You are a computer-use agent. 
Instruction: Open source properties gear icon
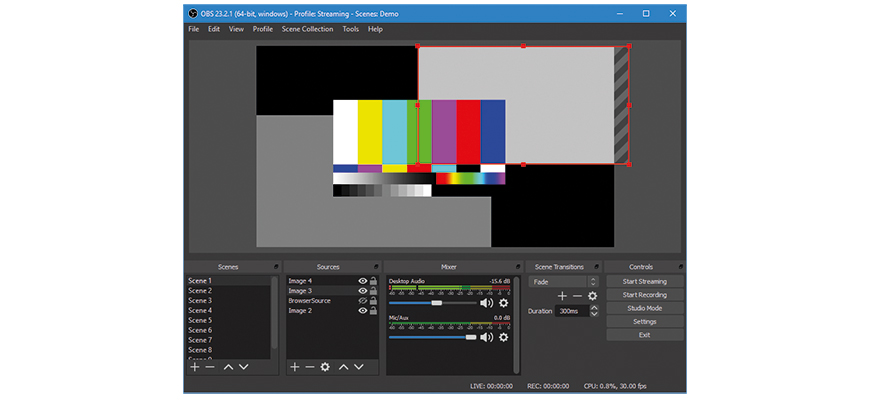tap(325, 367)
